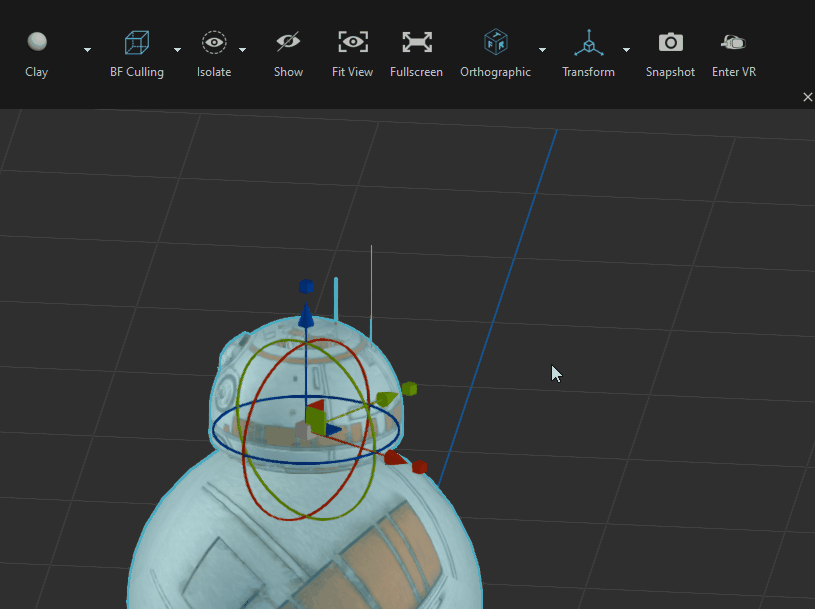Click the green cube scale handle

click(409, 389)
